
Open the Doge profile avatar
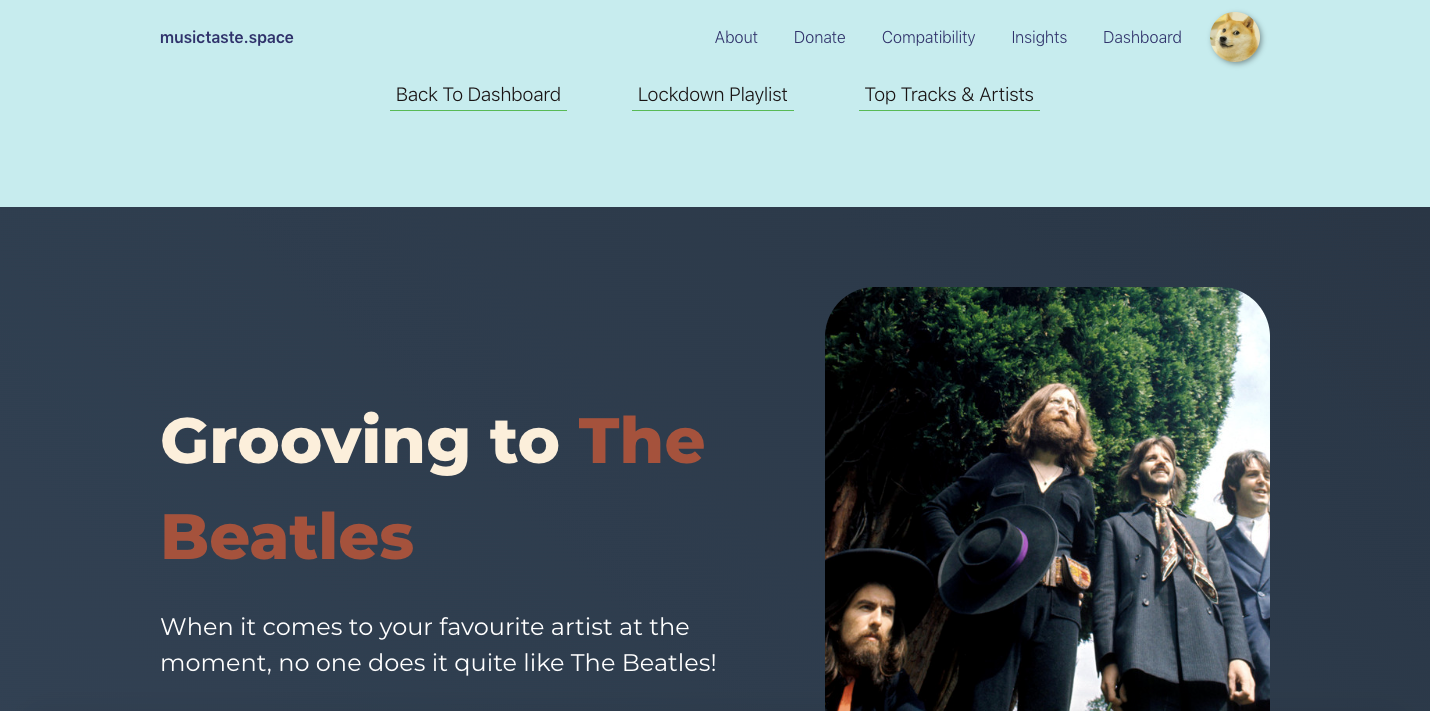[x=1235, y=37]
